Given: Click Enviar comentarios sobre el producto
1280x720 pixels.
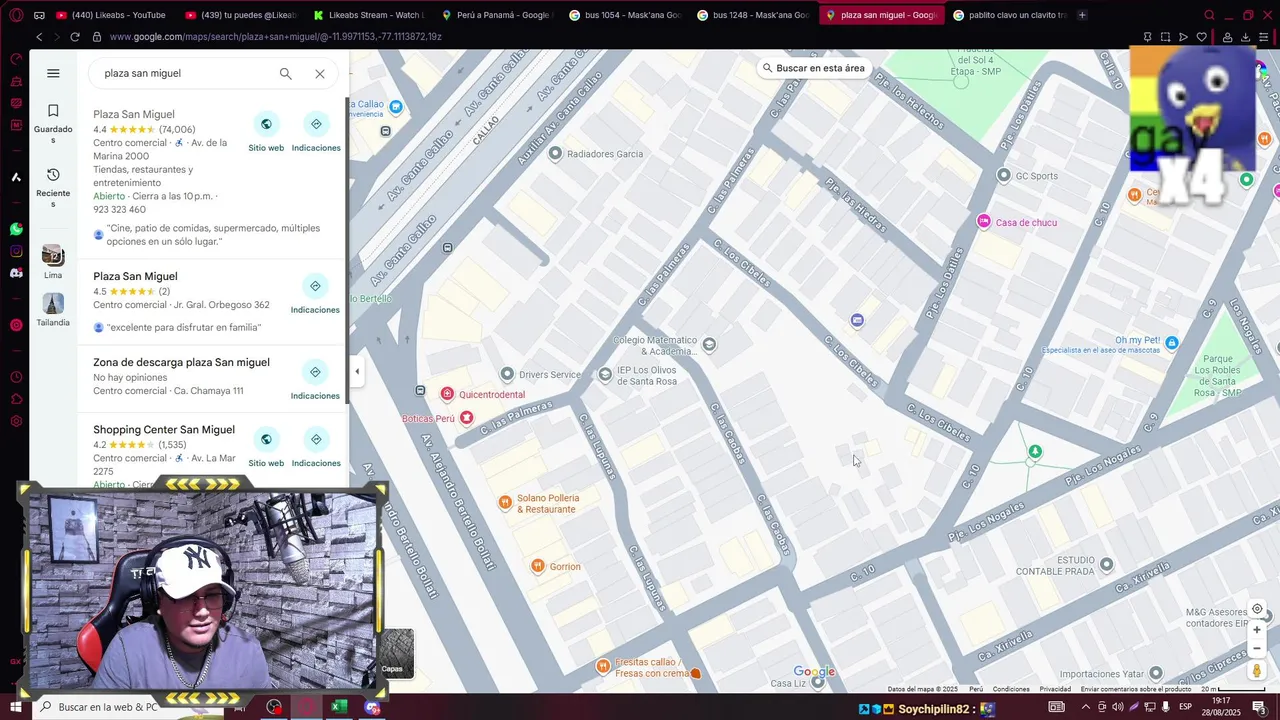Looking at the screenshot, I should (x=1136, y=689).
